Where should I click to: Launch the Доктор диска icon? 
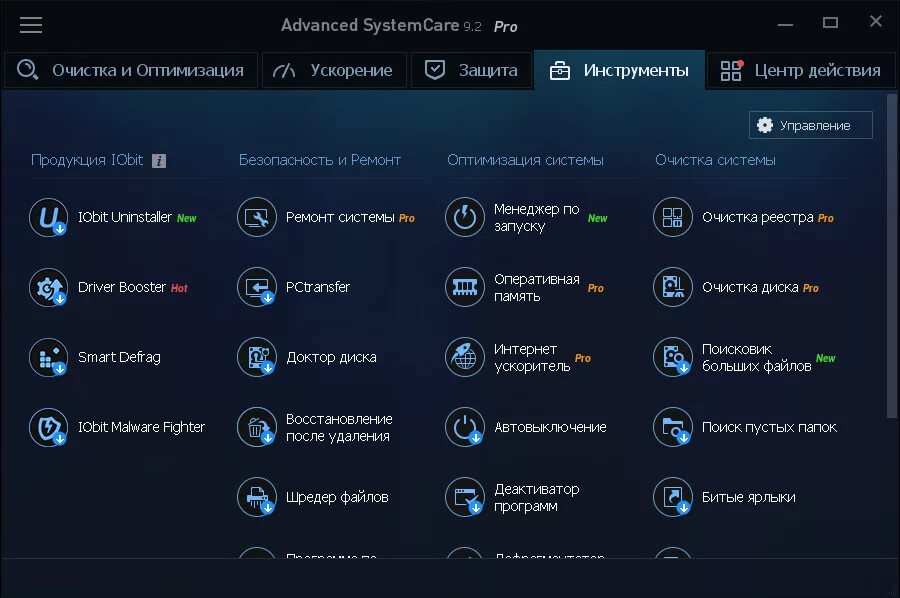(x=257, y=357)
